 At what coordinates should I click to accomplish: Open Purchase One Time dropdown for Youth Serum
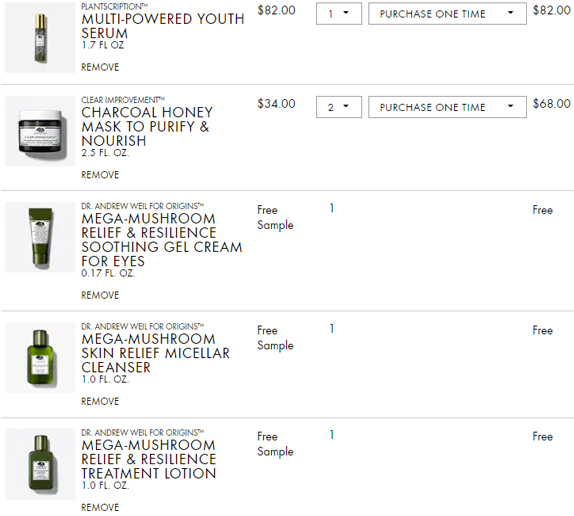point(447,14)
